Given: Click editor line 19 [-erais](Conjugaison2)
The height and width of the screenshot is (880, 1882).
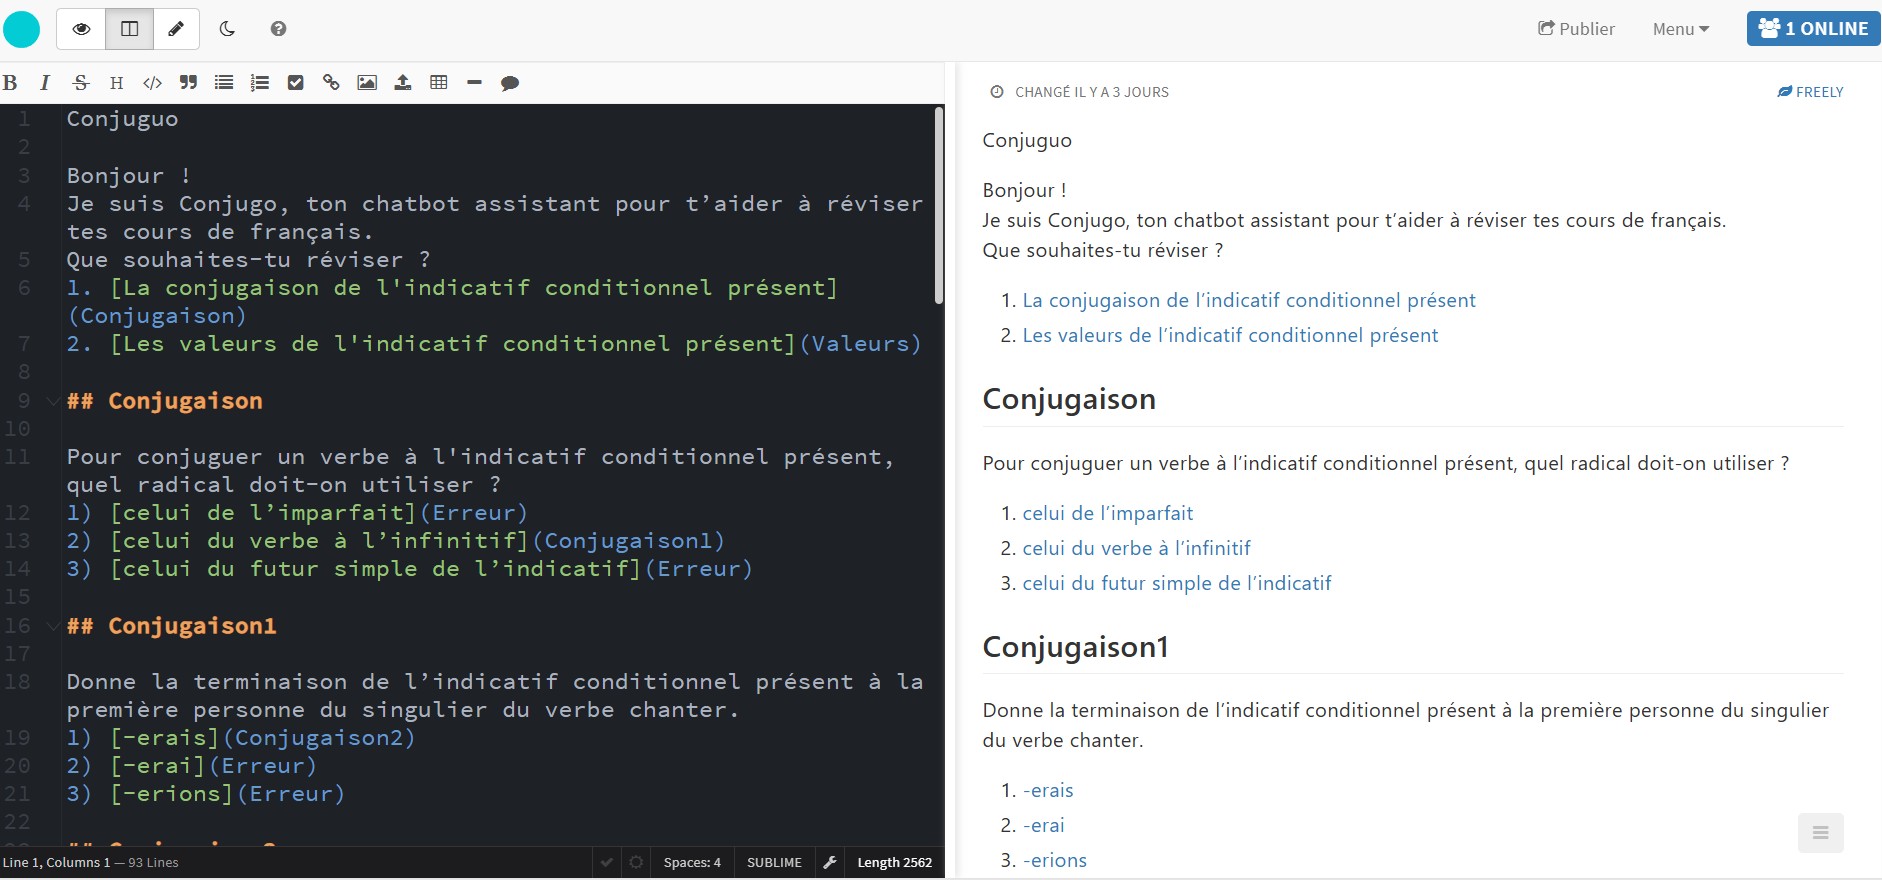Looking at the screenshot, I should pos(240,738).
